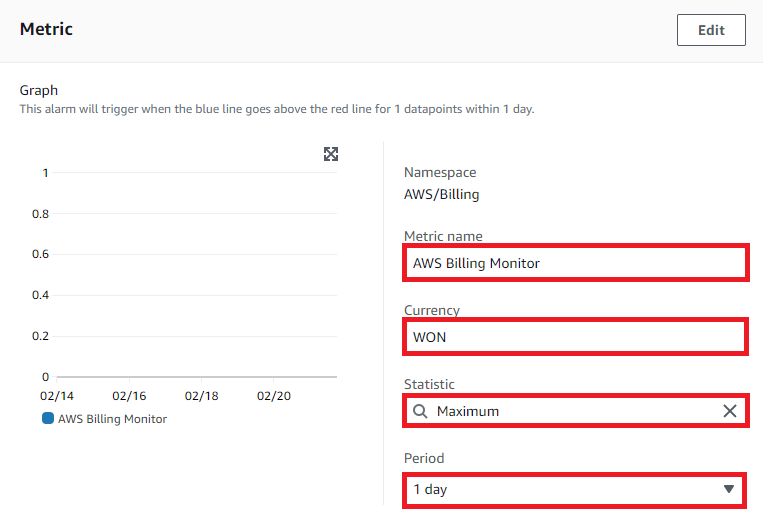This screenshot has width=763, height=523.
Task: Click the Metric section heading
Action: point(46,29)
